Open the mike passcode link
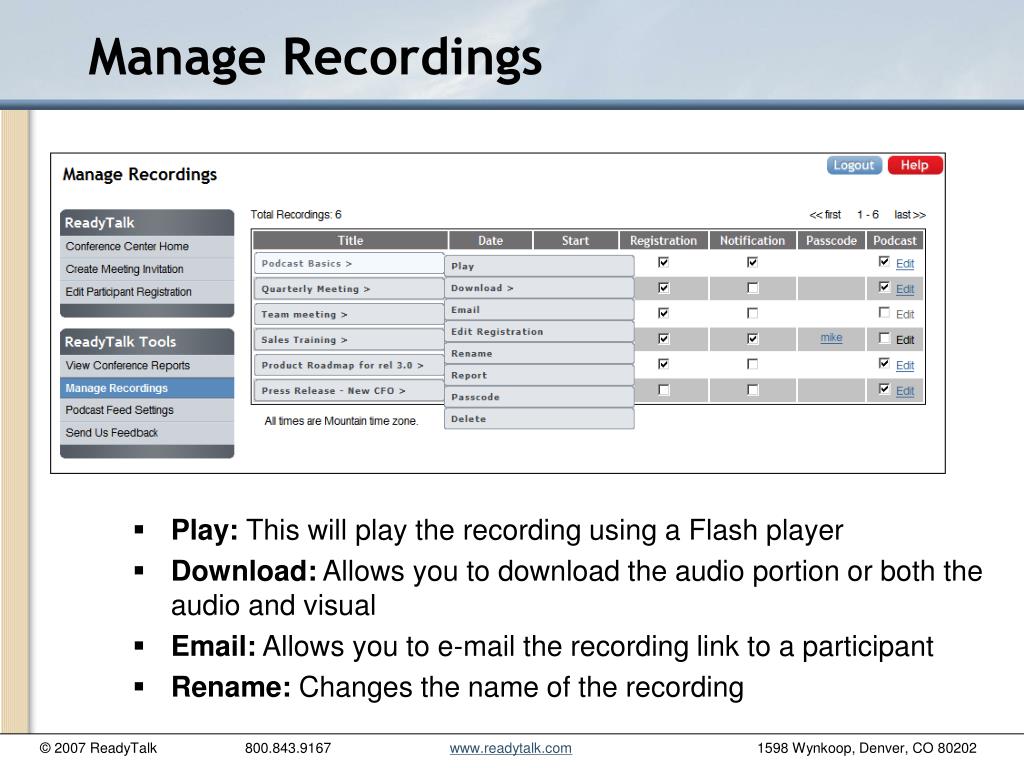1024x768 pixels. [831, 338]
